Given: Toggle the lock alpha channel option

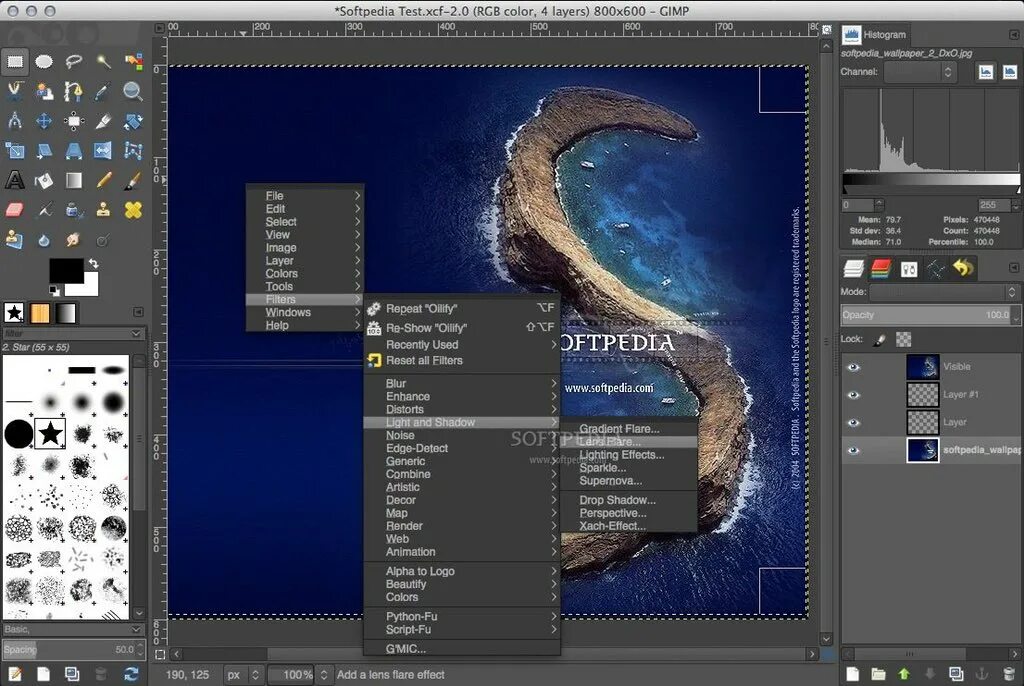Looking at the screenshot, I should [904, 340].
